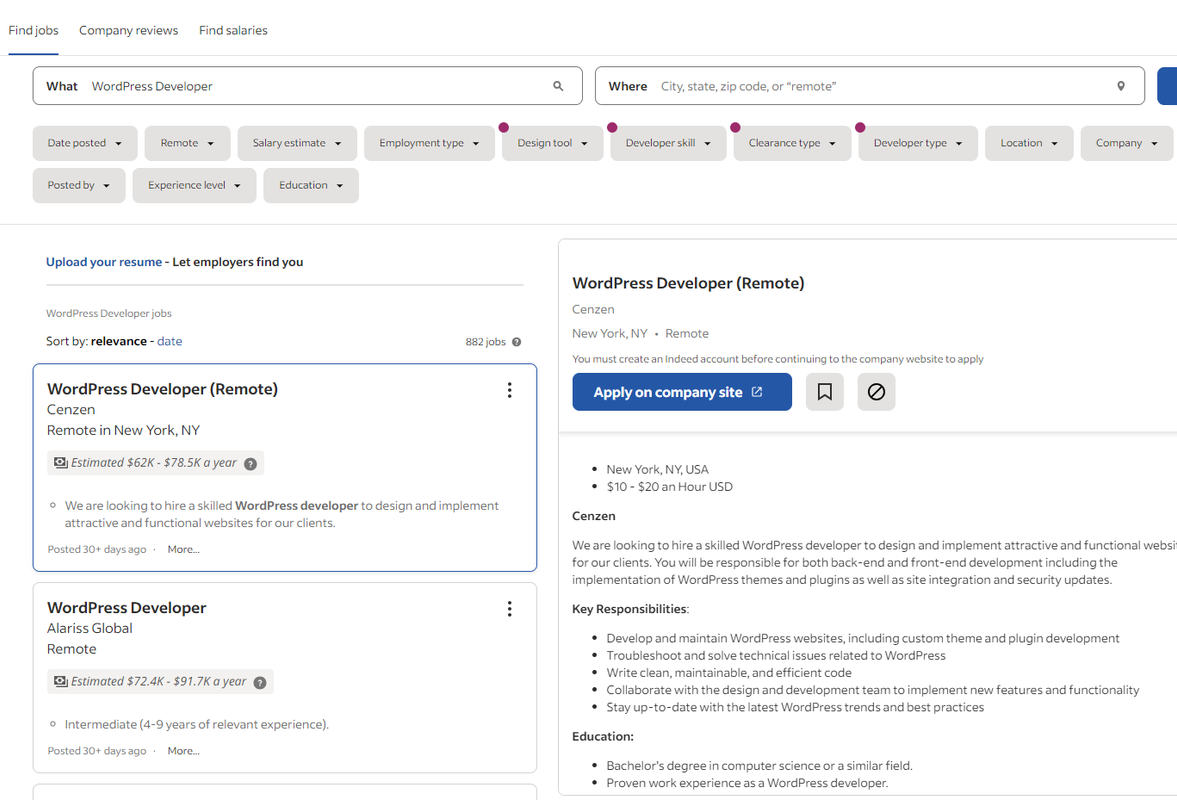Click the salary icon on Cenzen estimated pay
Viewport: 1177px width, 800px height.
(60, 463)
